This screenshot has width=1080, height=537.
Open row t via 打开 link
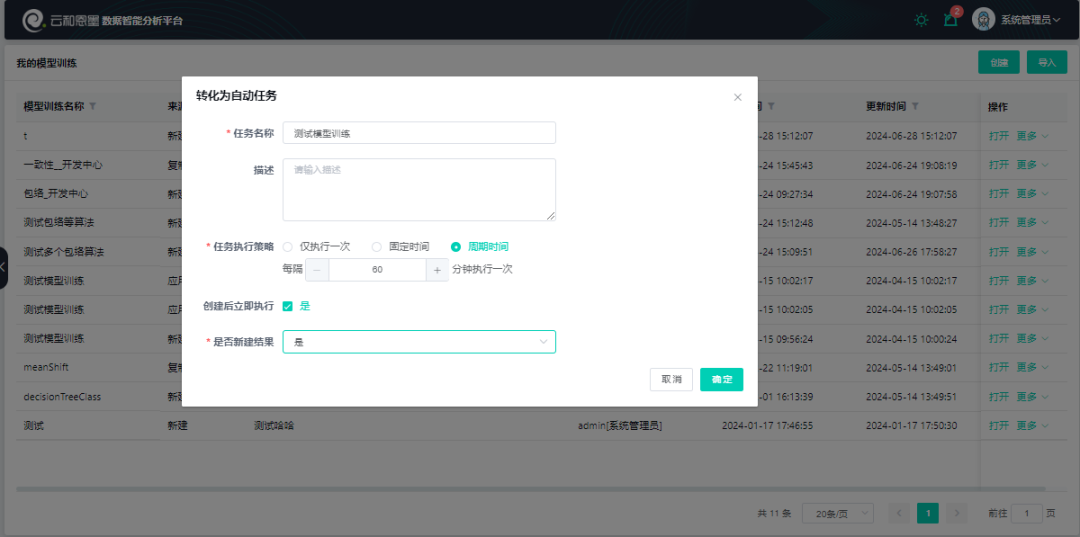coord(999,136)
